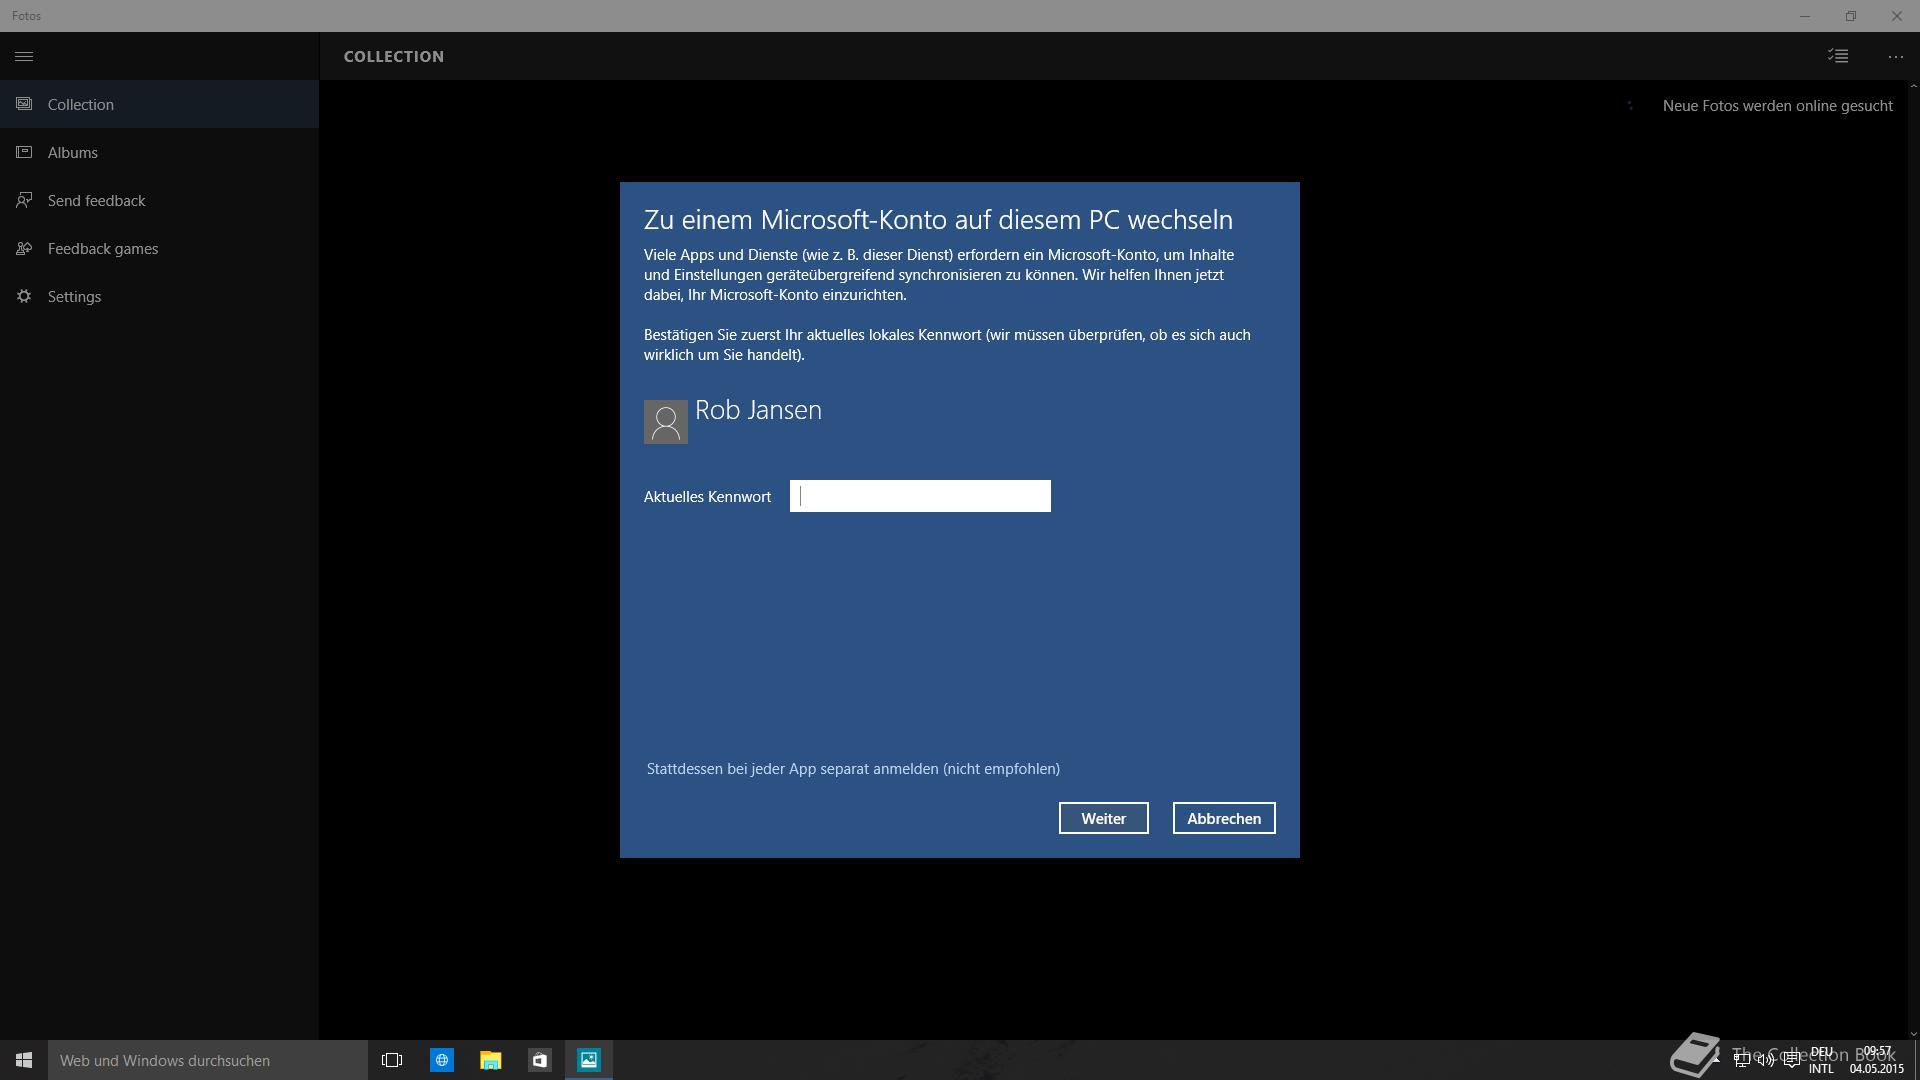The image size is (1920, 1080).
Task: Click the separate app sign-in link
Action: click(x=853, y=768)
